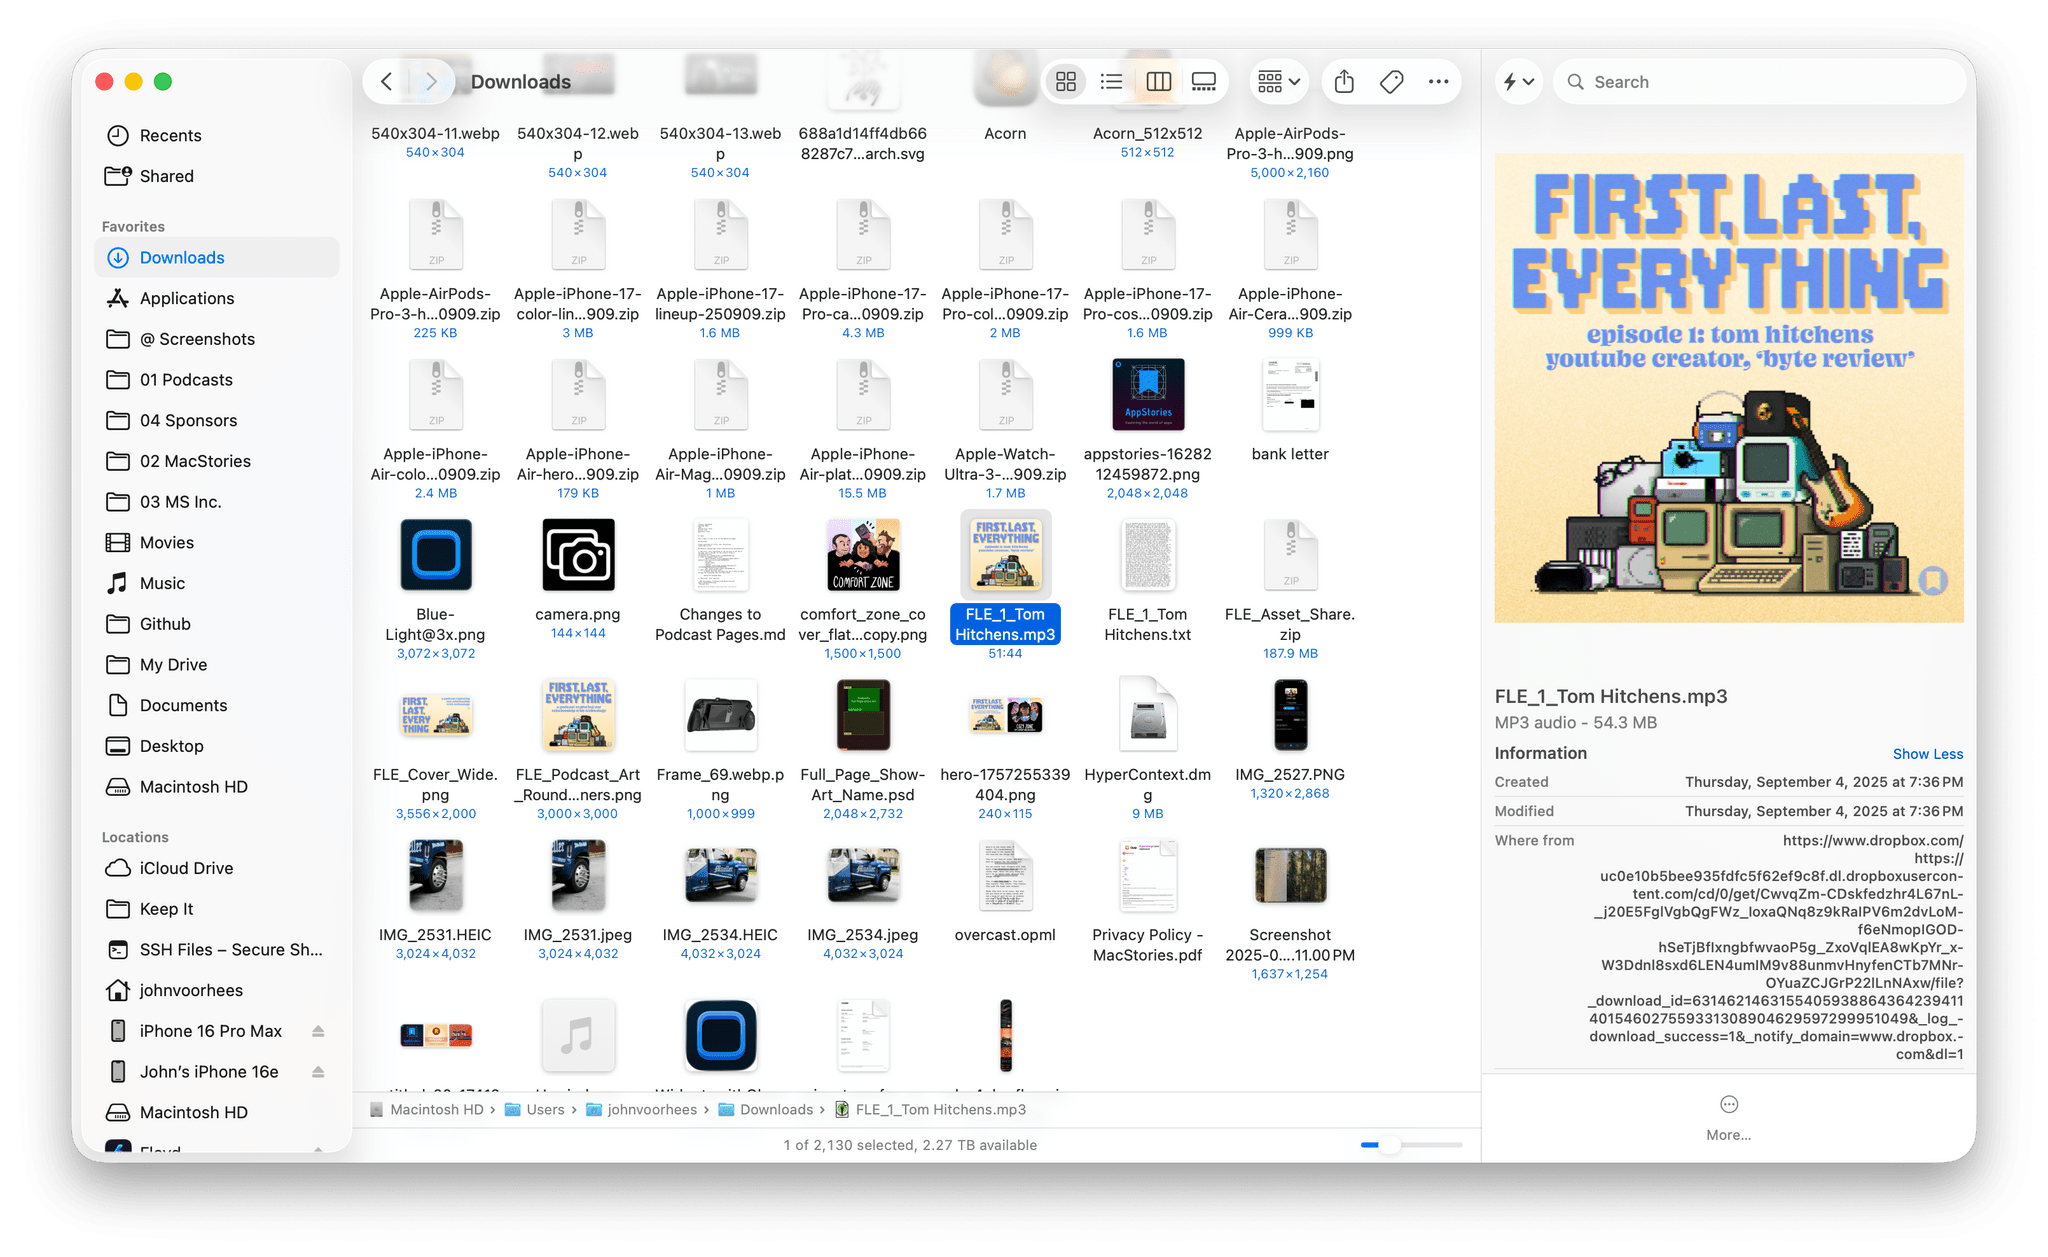
Task: Click Show Less in Information section
Action: [1927, 754]
